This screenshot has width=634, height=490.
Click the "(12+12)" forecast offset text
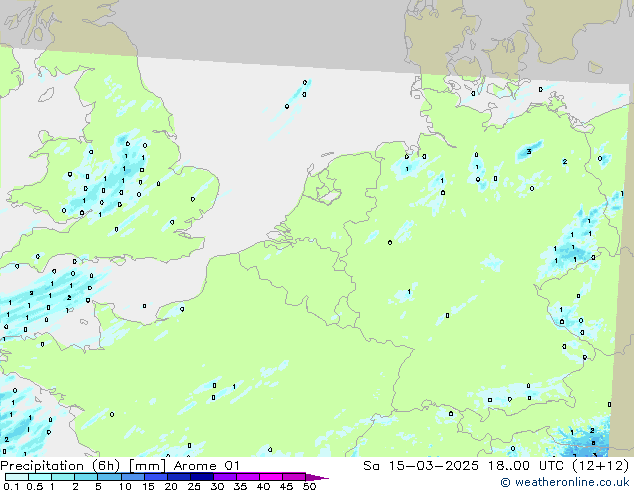tap(601, 466)
